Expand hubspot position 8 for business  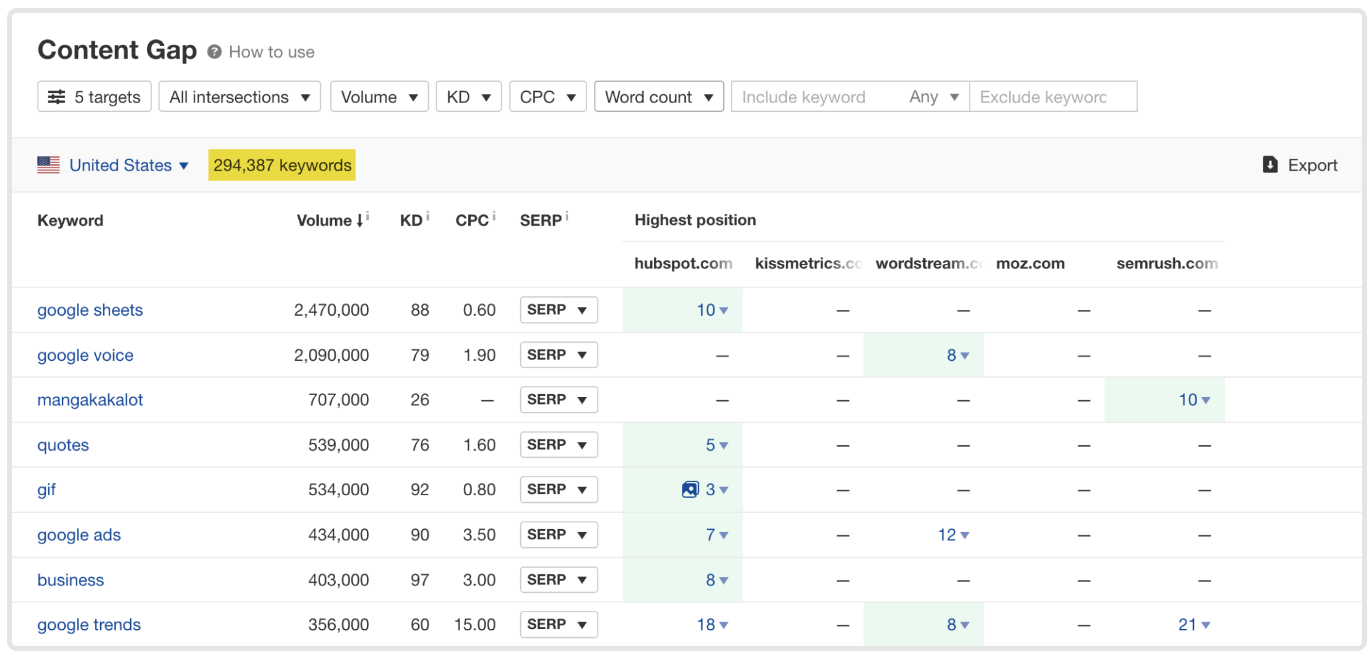(x=717, y=580)
